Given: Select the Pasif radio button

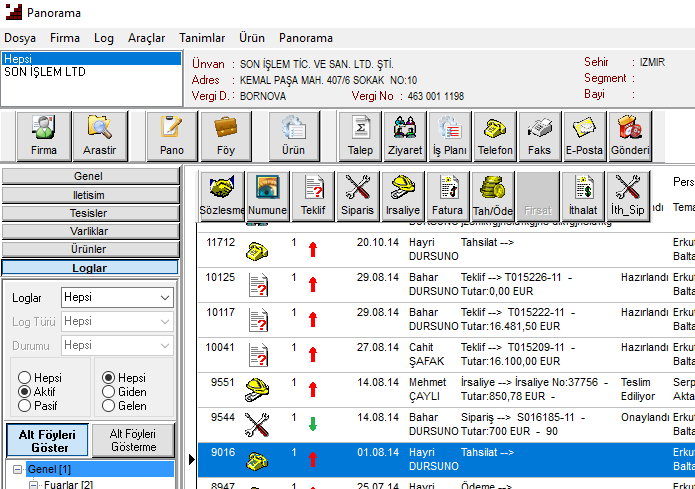Looking at the screenshot, I should (25, 407).
